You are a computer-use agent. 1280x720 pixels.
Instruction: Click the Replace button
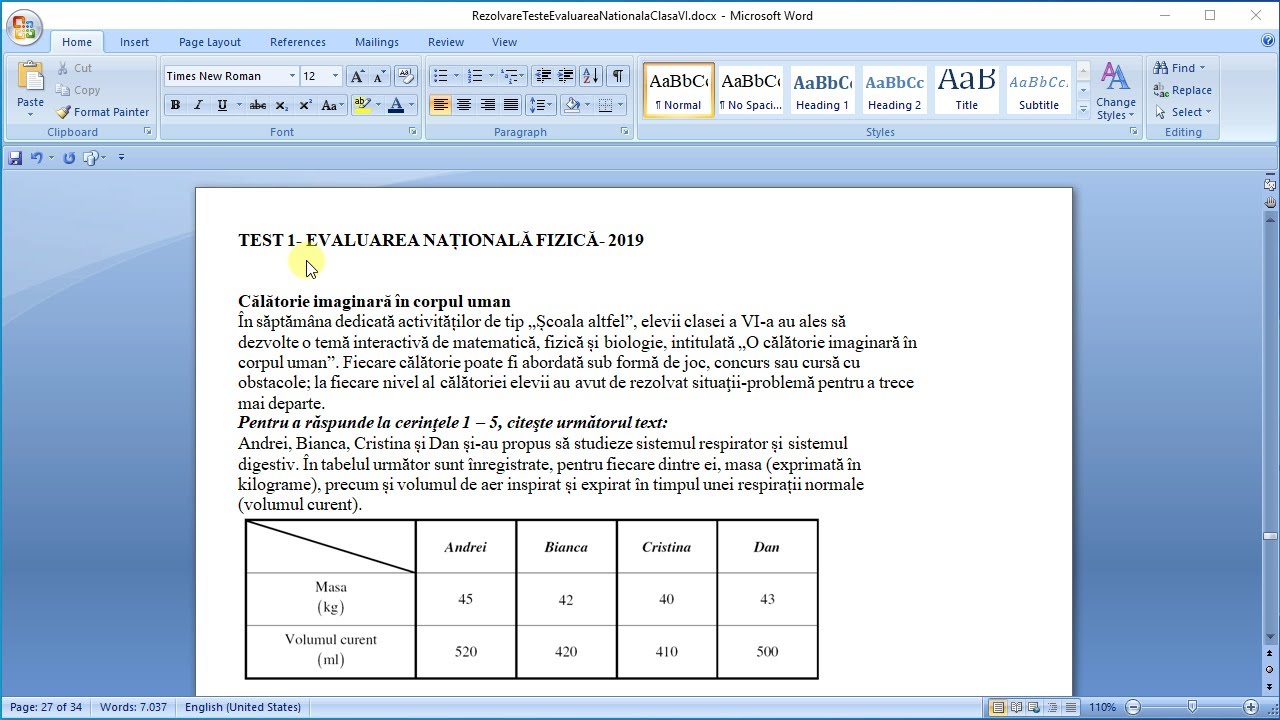coord(1182,90)
